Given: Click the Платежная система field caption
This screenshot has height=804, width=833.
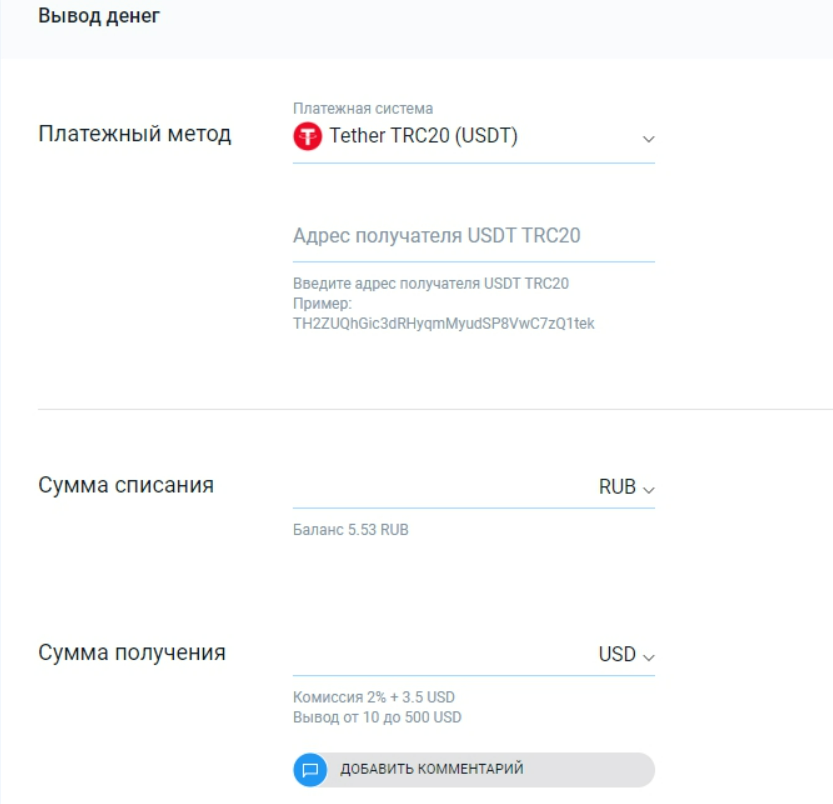Looking at the screenshot, I should pyautogui.click(x=363, y=108).
